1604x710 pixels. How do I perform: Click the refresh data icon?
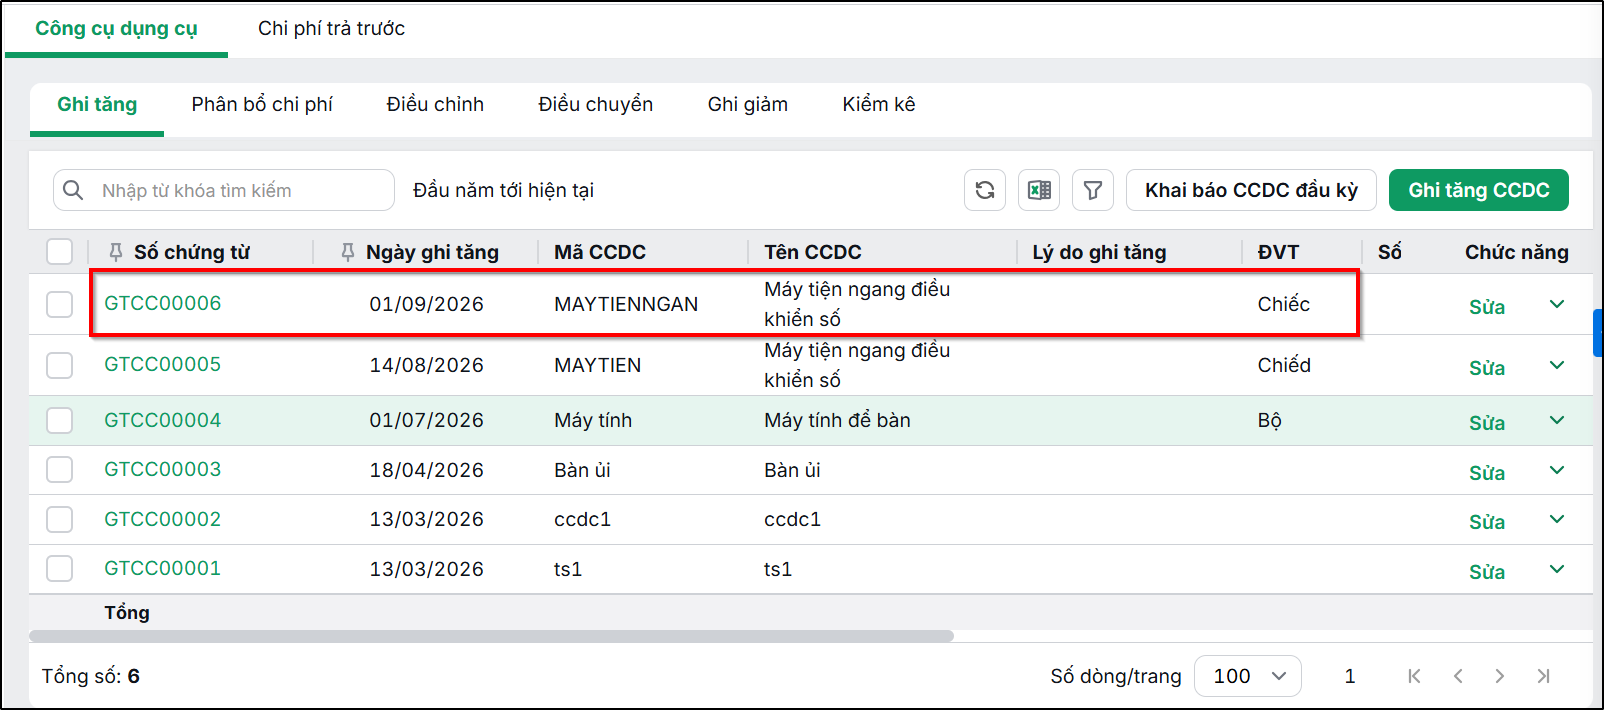(985, 190)
